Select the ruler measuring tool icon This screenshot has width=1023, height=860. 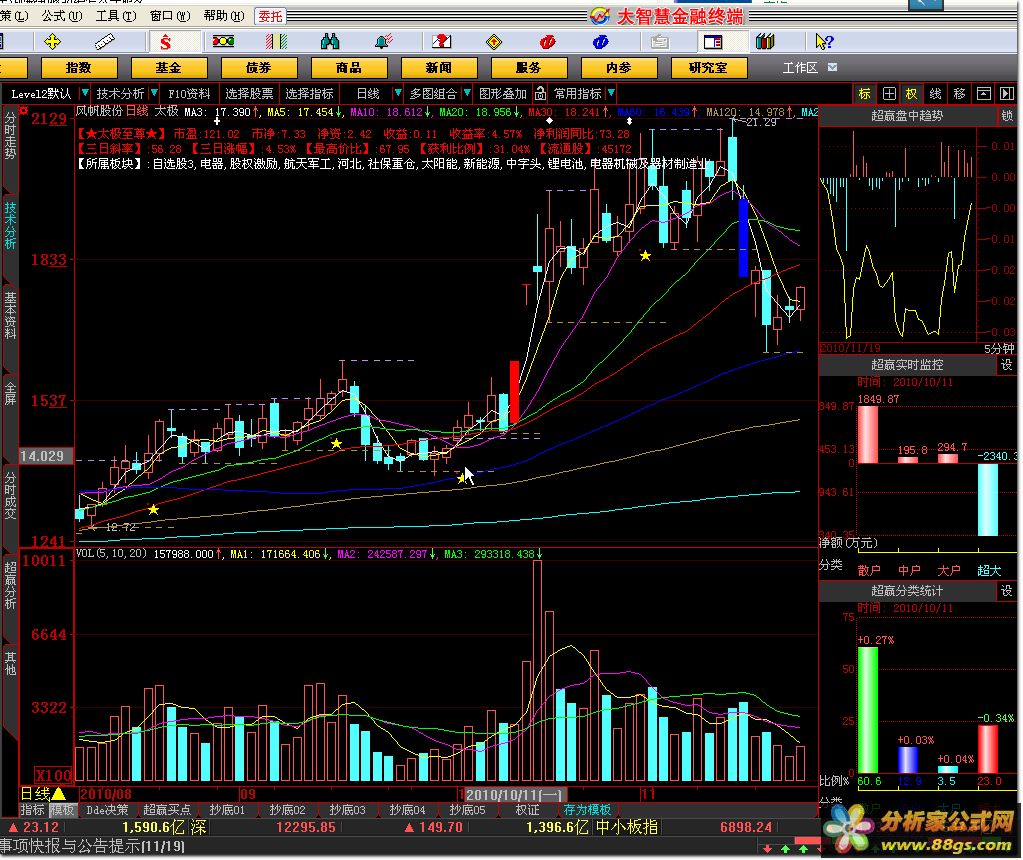tap(104, 42)
